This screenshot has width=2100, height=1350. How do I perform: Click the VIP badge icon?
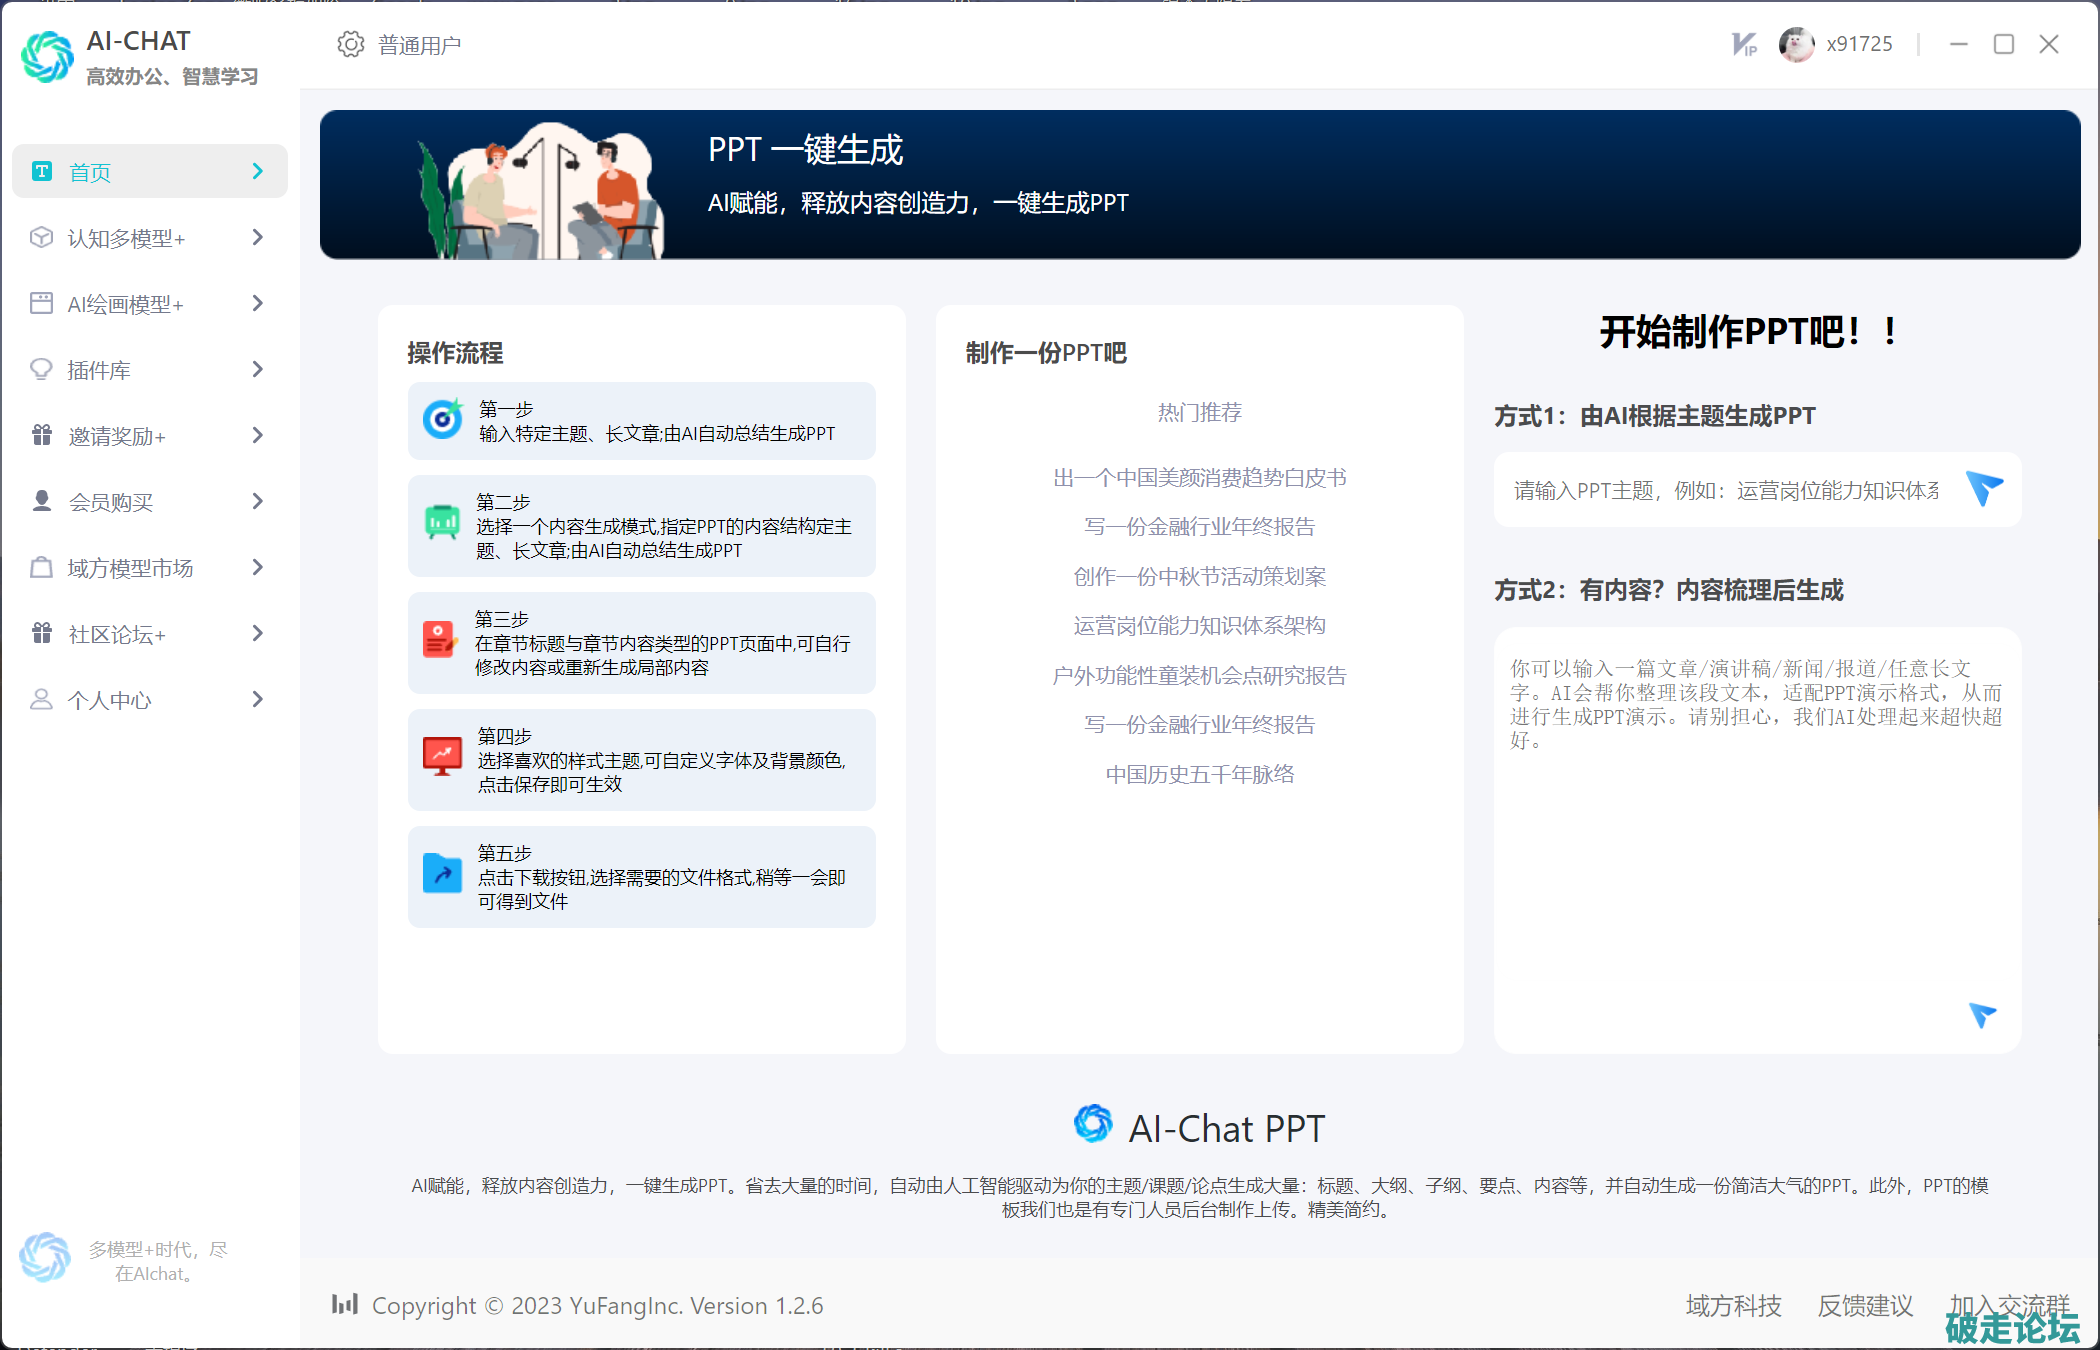1744,44
